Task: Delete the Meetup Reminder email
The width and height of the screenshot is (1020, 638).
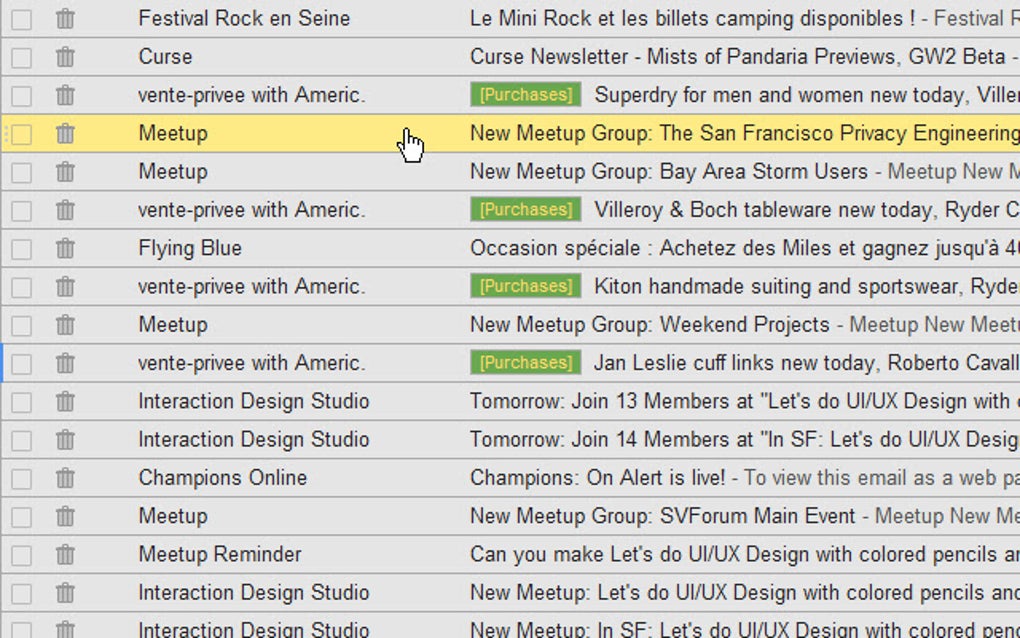Action: tap(65, 554)
